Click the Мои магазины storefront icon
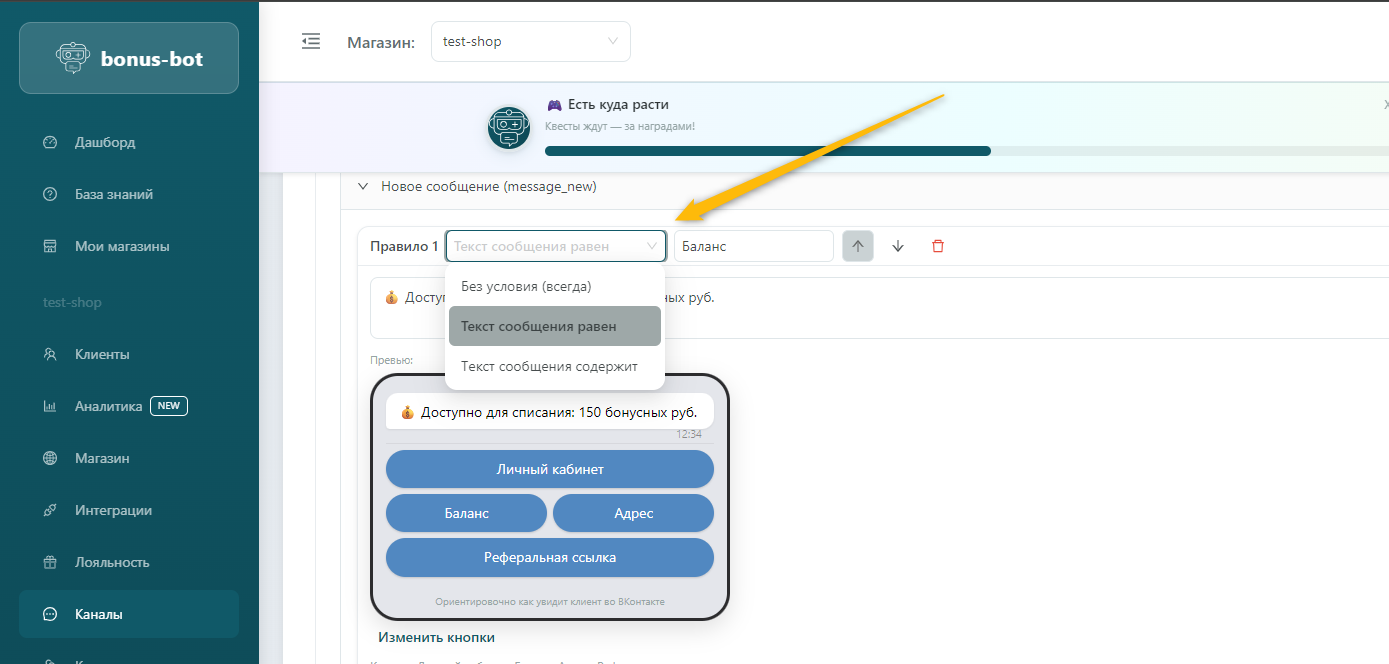Viewport: 1389px width, 664px height. coord(50,246)
